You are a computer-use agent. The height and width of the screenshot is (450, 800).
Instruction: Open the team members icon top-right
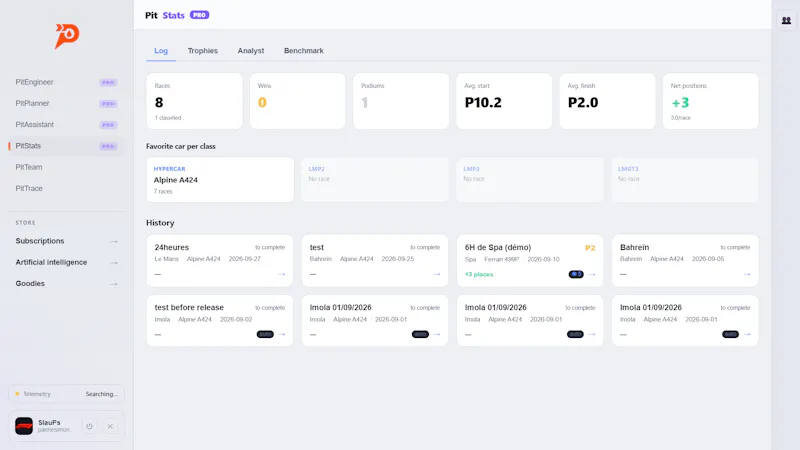(x=786, y=20)
